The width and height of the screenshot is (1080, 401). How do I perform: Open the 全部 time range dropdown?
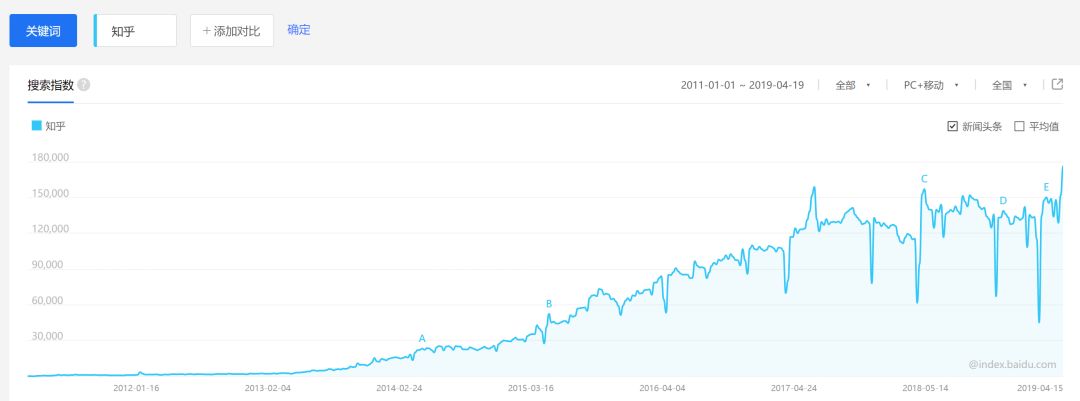[x=853, y=85]
